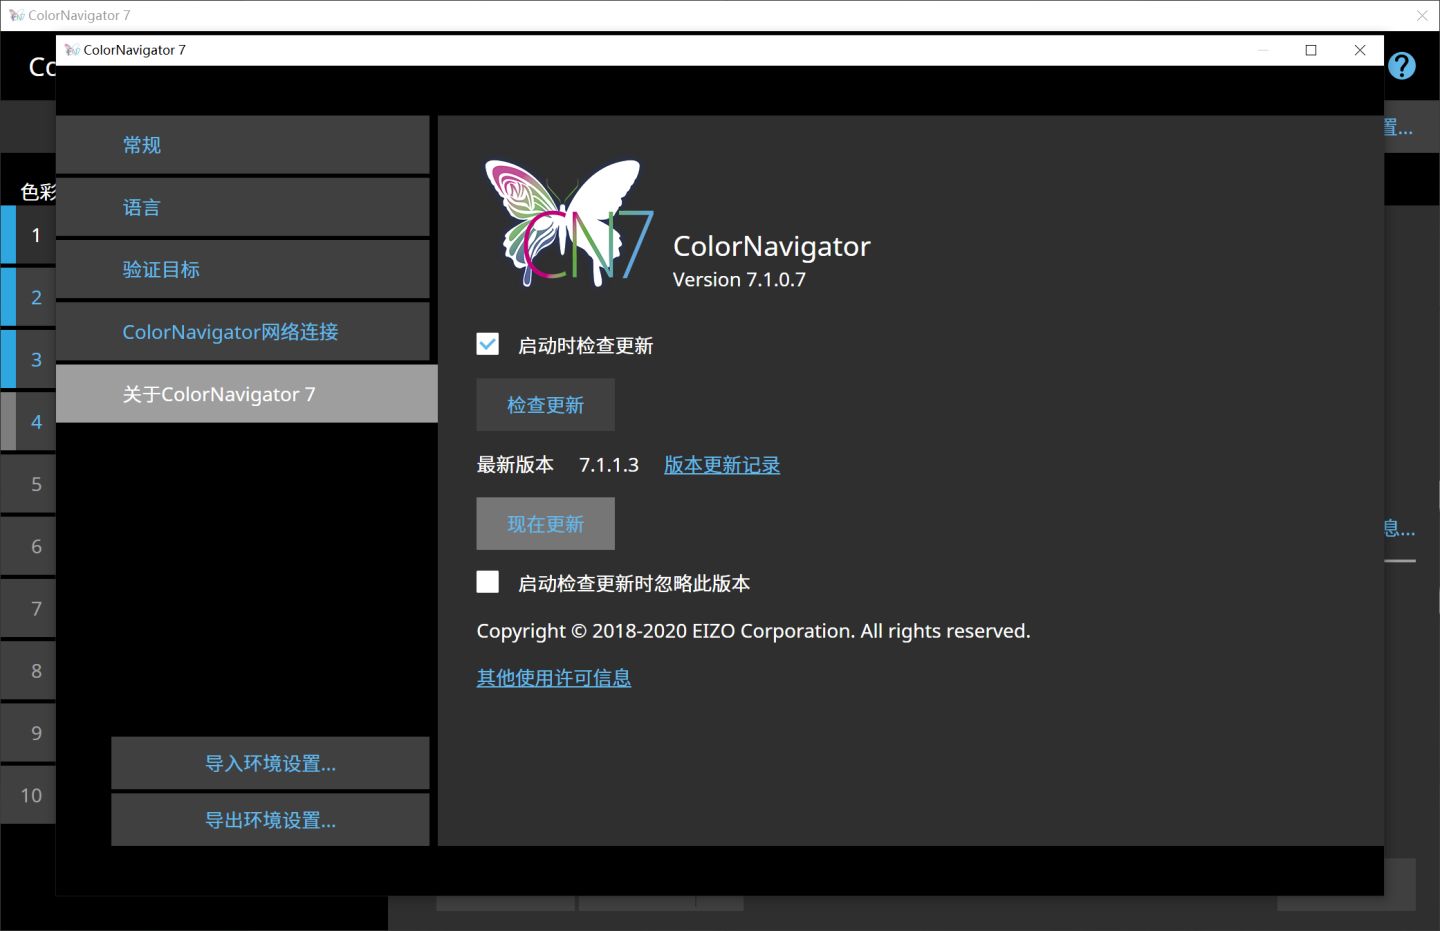Click the blue help question mark icon
The width and height of the screenshot is (1440, 931).
(x=1402, y=66)
